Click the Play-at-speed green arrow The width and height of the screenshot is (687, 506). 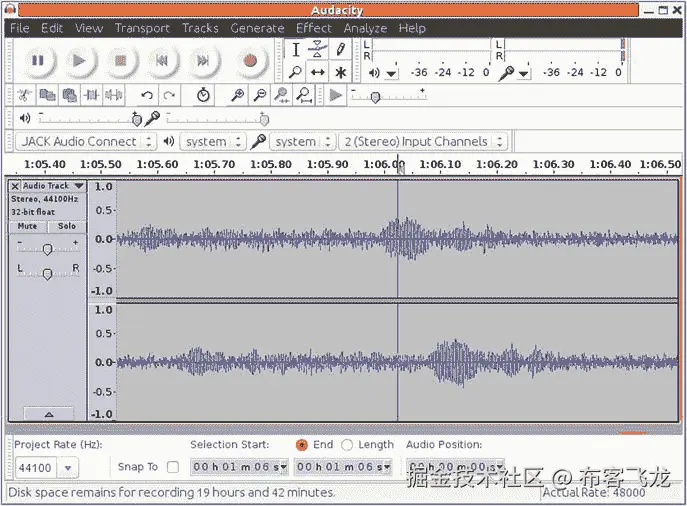pos(336,95)
